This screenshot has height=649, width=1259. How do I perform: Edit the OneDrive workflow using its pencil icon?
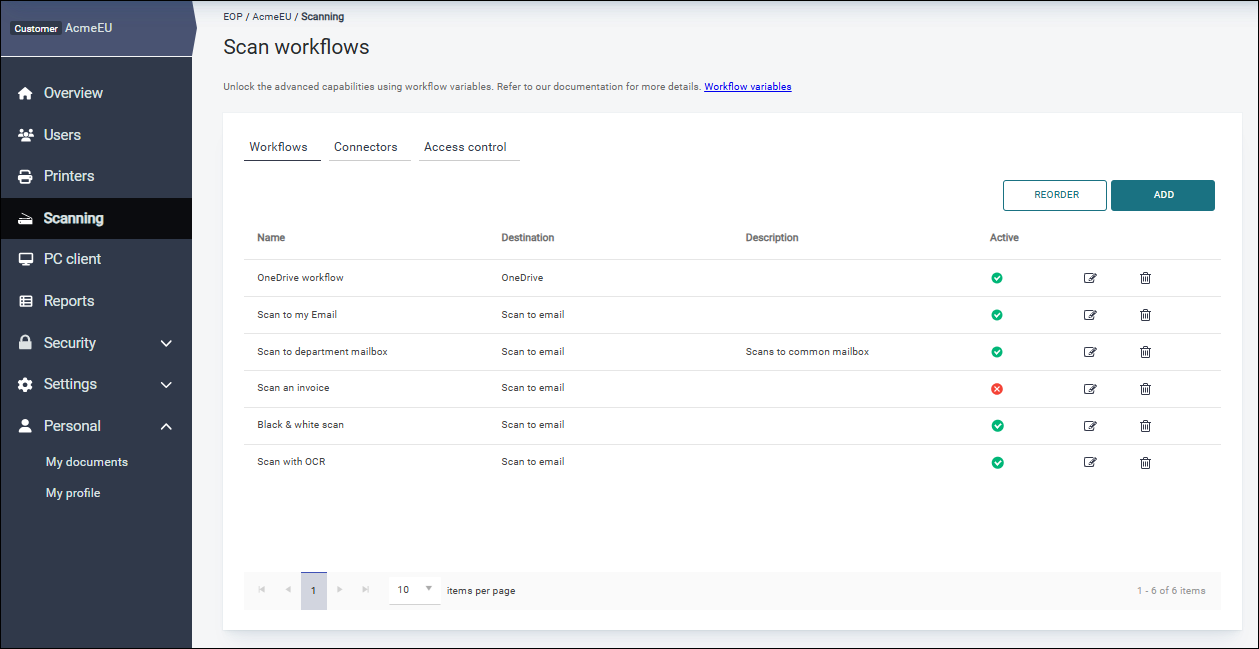click(x=1090, y=278)
